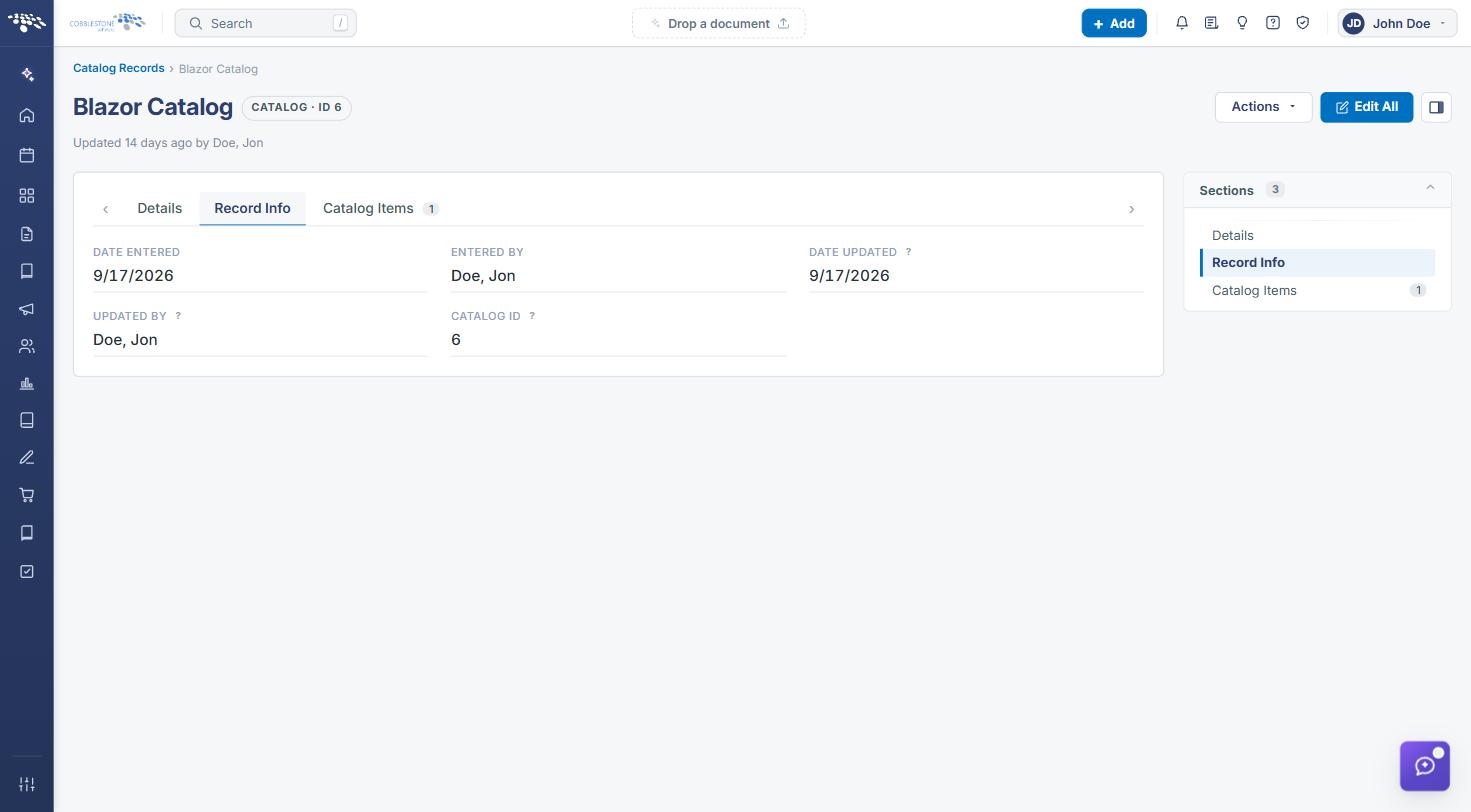Open the shopping cart icon in sidebar
Viewport: 1471px width, 812px height.
[x=27, y=495]
